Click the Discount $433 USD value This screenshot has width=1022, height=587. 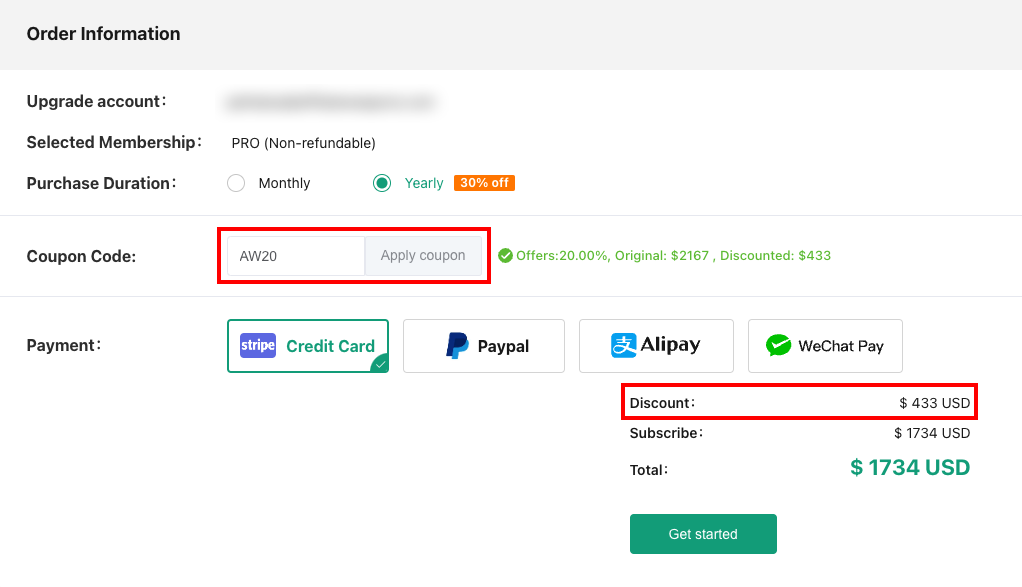[x=934, y=403]
